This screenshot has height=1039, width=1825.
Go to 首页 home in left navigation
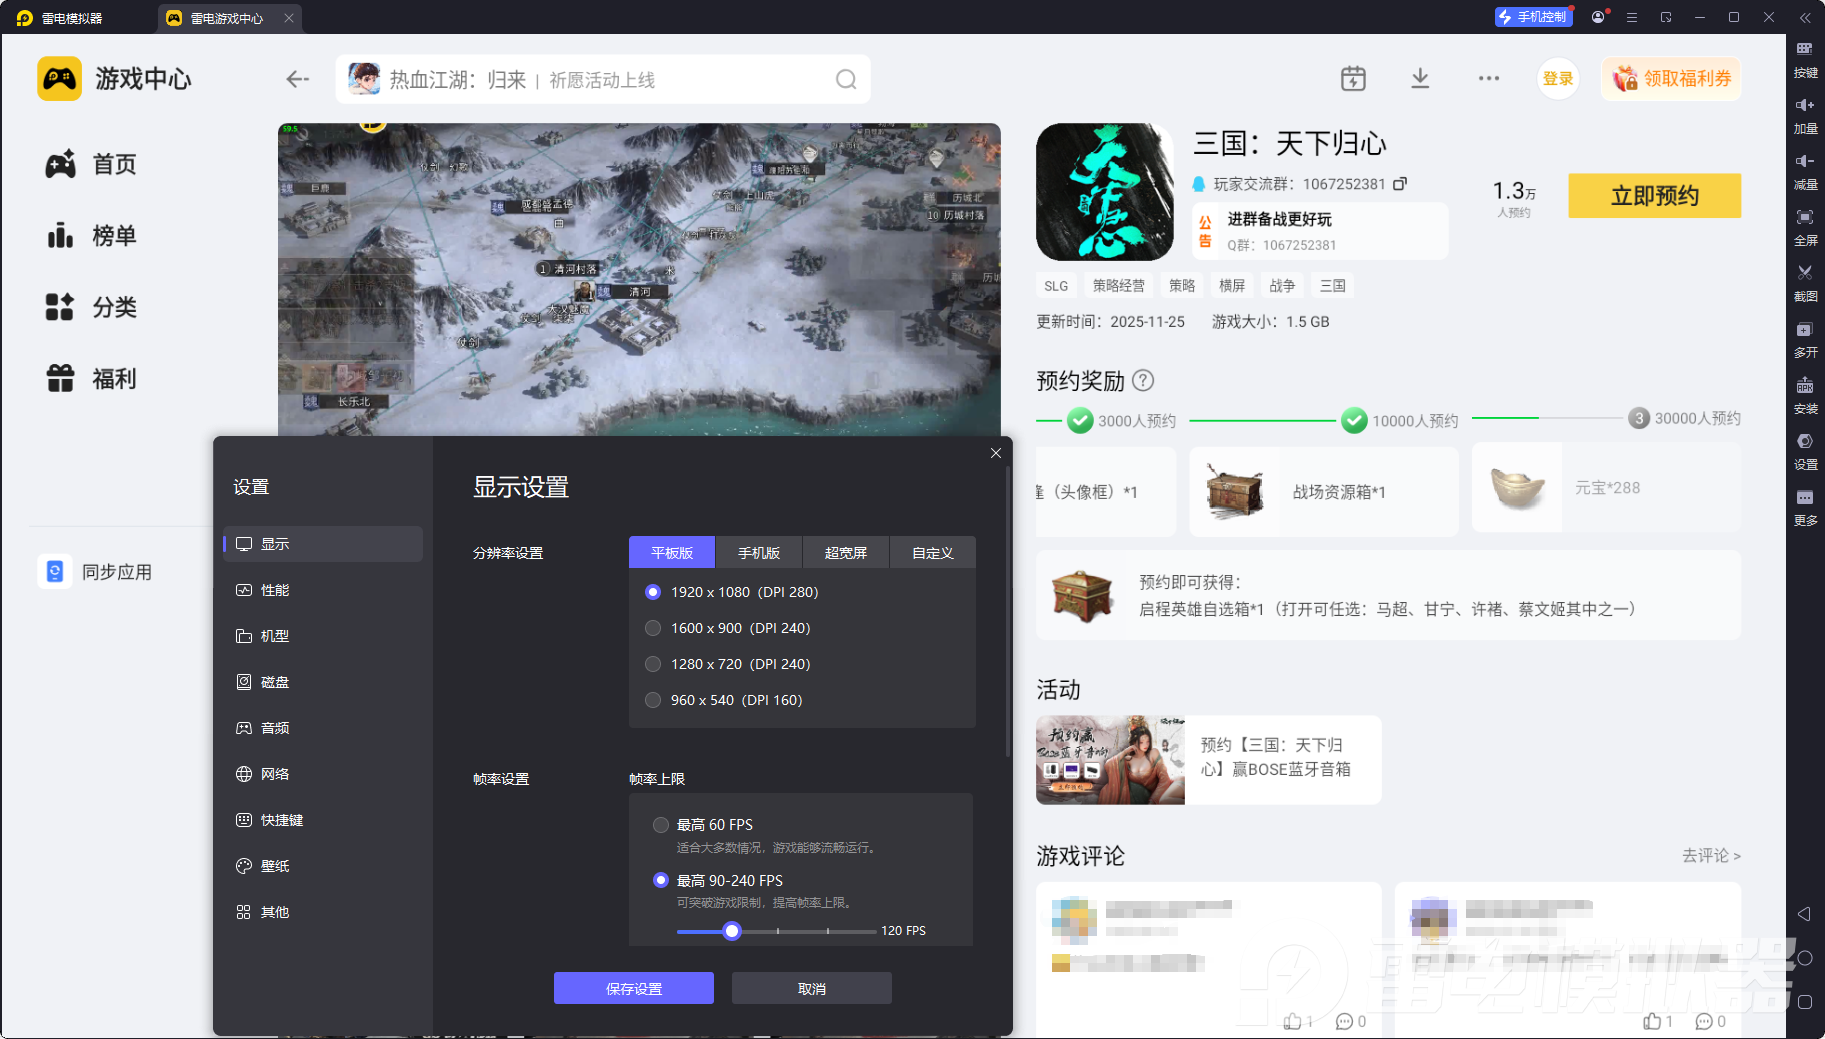(91, 164)
